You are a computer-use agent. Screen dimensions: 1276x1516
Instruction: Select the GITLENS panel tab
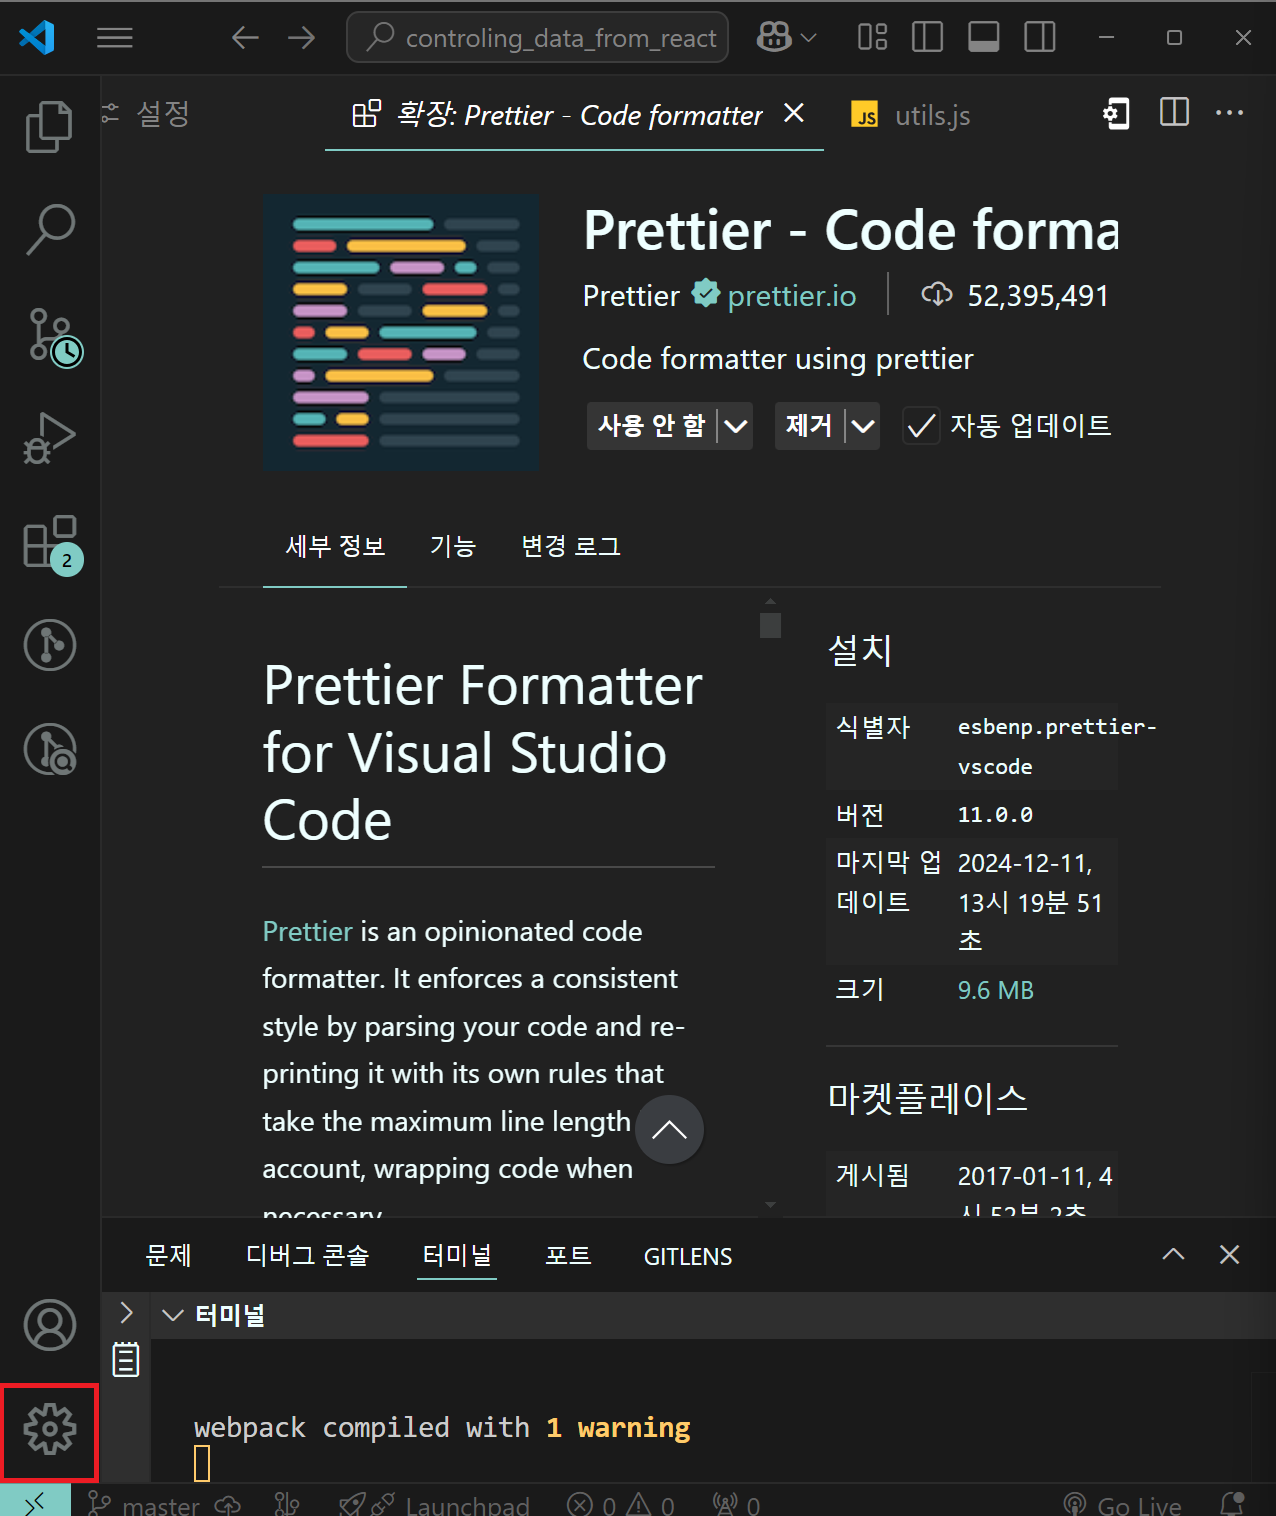click(688, 1256)
